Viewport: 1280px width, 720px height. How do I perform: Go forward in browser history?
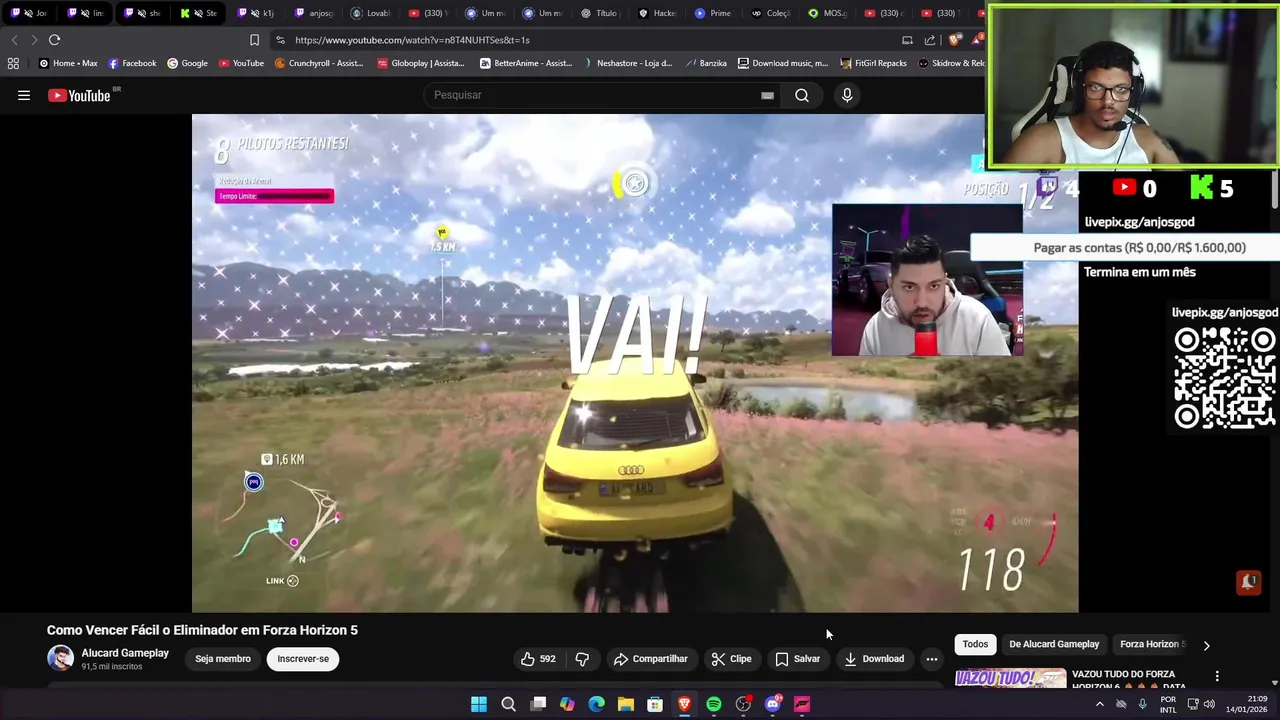click(x=34, y=40)
